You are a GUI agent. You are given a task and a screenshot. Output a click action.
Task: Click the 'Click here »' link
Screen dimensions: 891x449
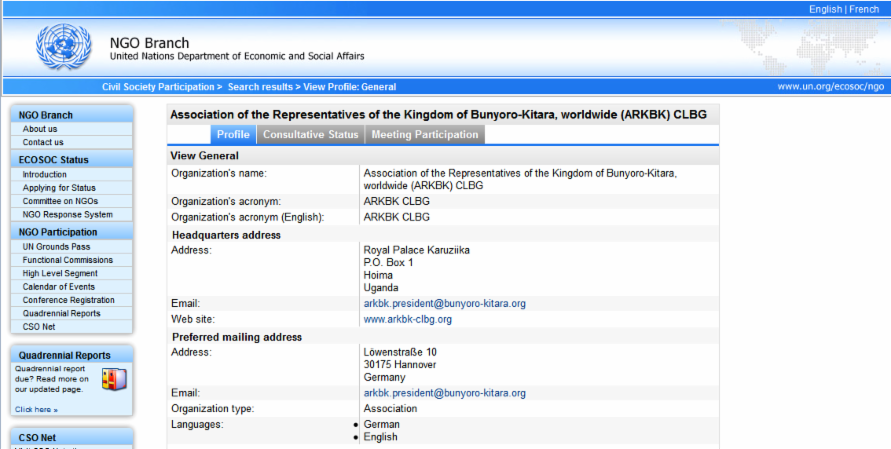[36, 409]
